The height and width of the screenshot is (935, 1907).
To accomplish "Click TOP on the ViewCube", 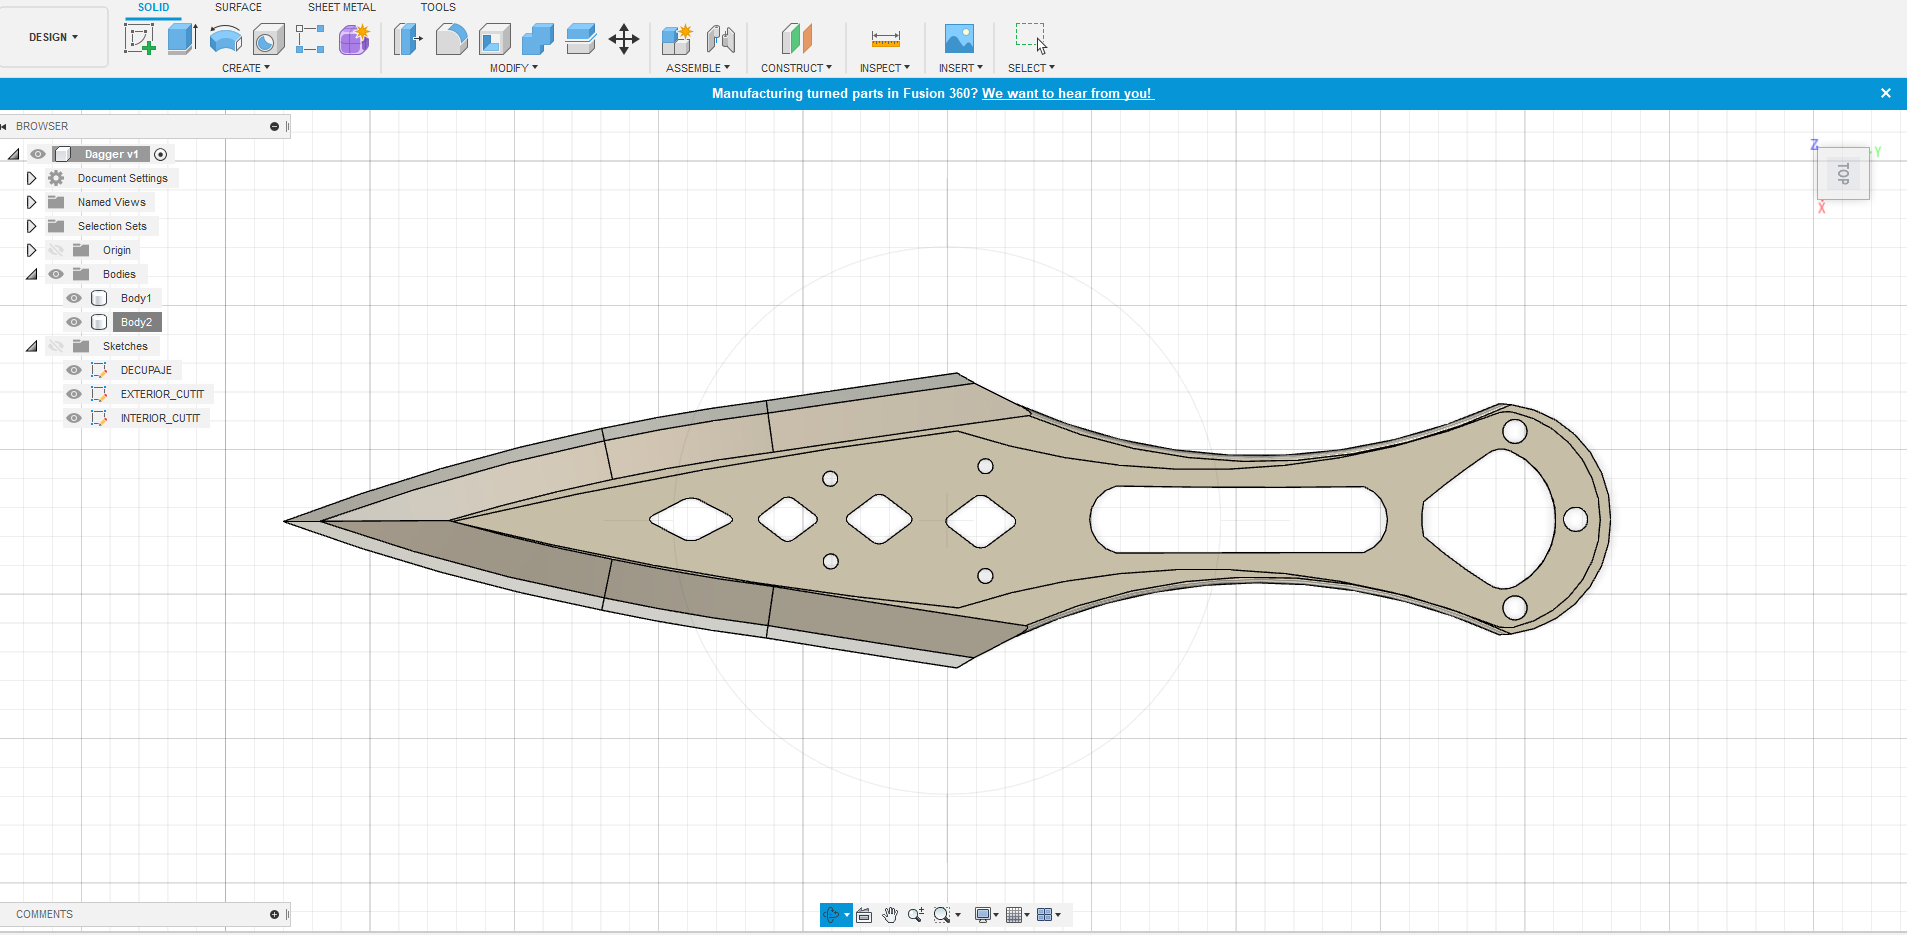I will coord(1843,173).
